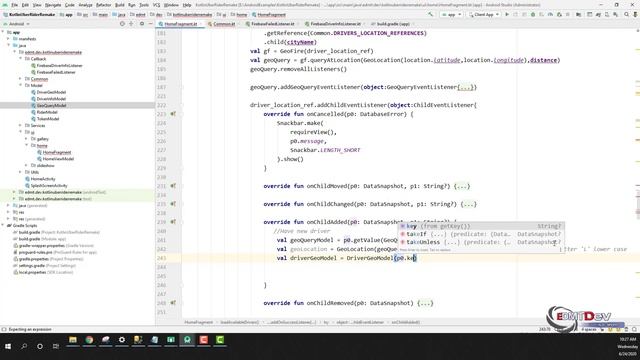Switch to the FirebaseDriverInfoListener.kt tab
The width and height of the screenshot is (640, 360).
click(x=336, y=24)
